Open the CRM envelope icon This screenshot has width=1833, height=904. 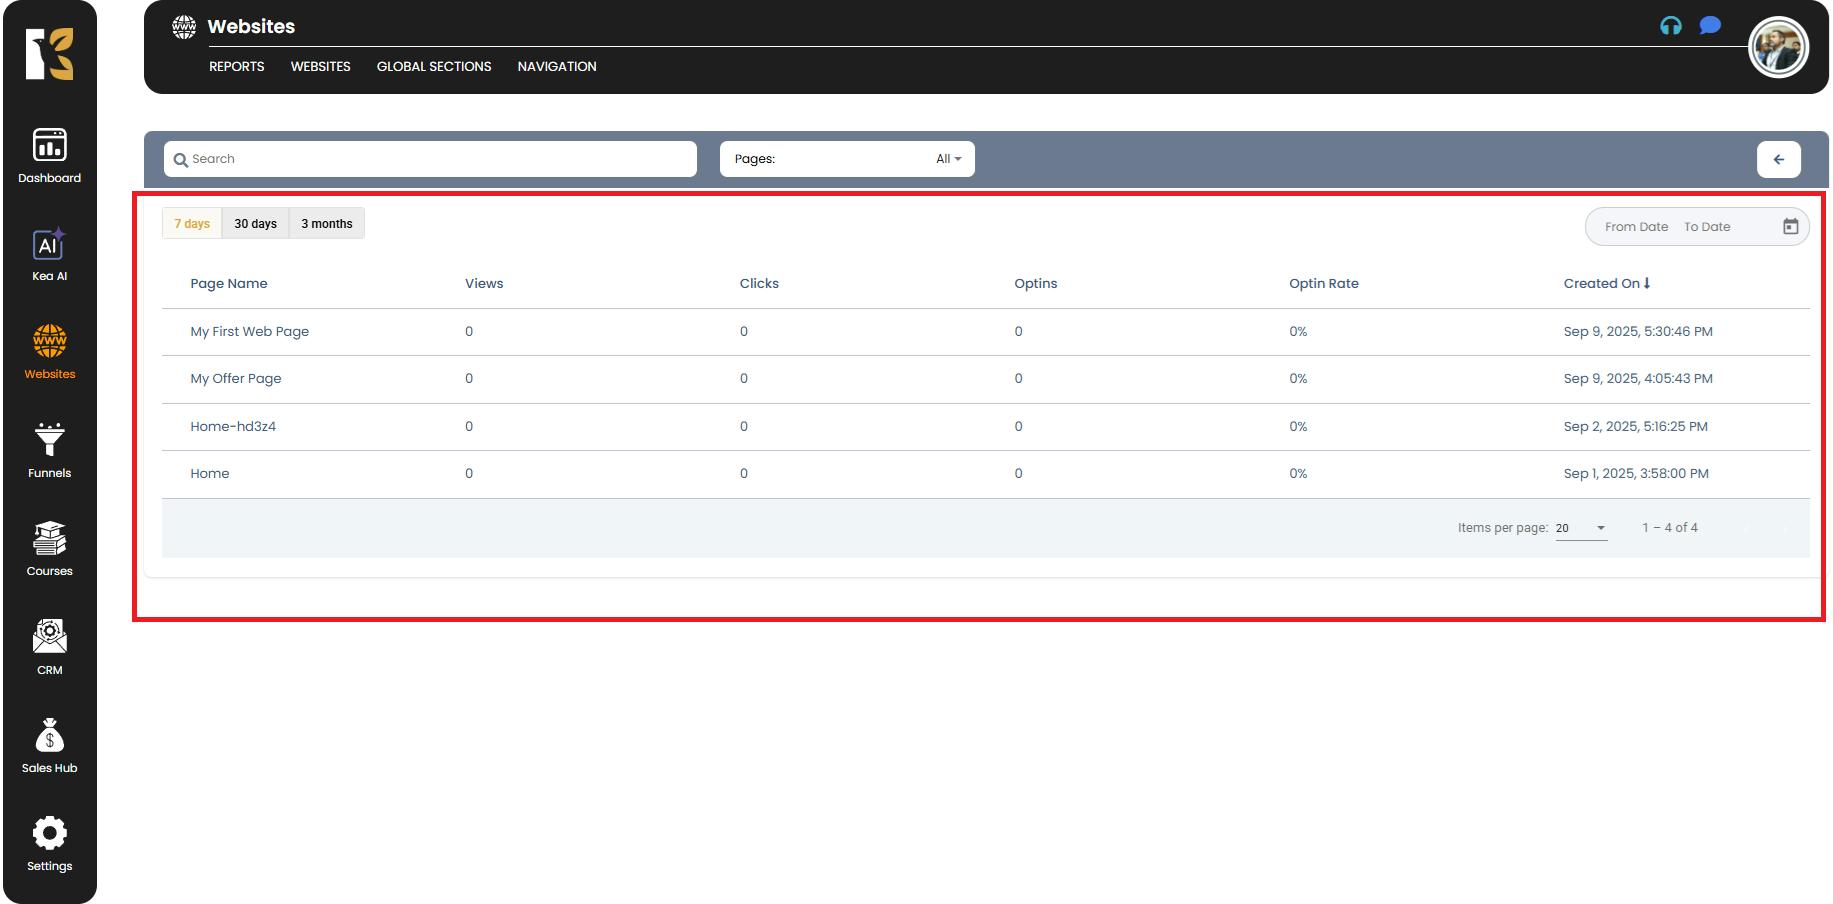click(x=49, y=637)
